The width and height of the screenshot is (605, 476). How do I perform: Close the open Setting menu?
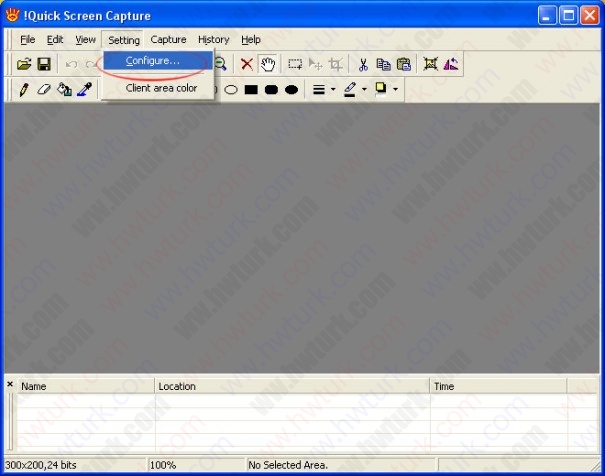(124, 40)
